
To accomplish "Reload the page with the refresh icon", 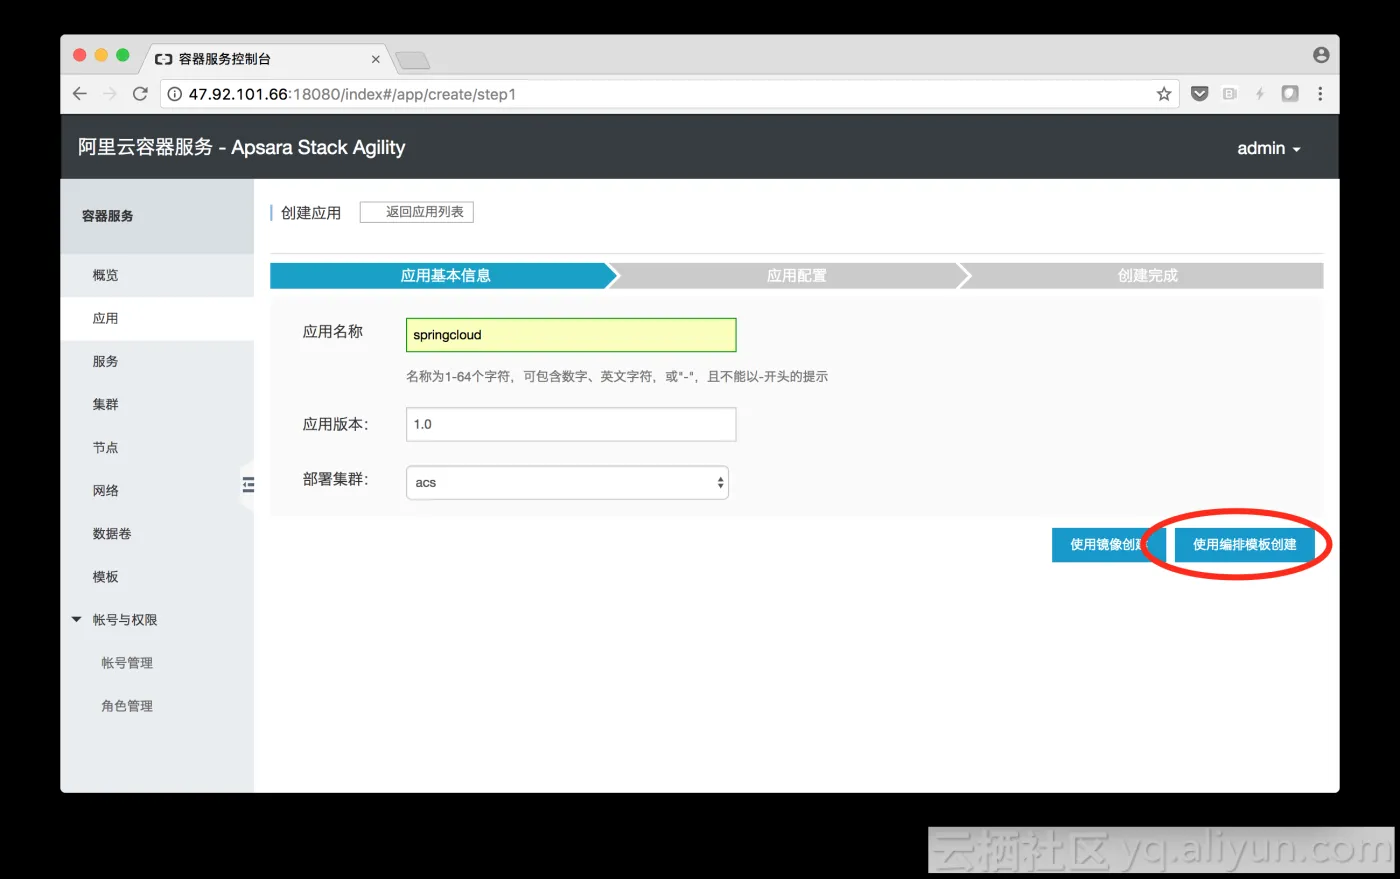I will [x=140, y=94].
